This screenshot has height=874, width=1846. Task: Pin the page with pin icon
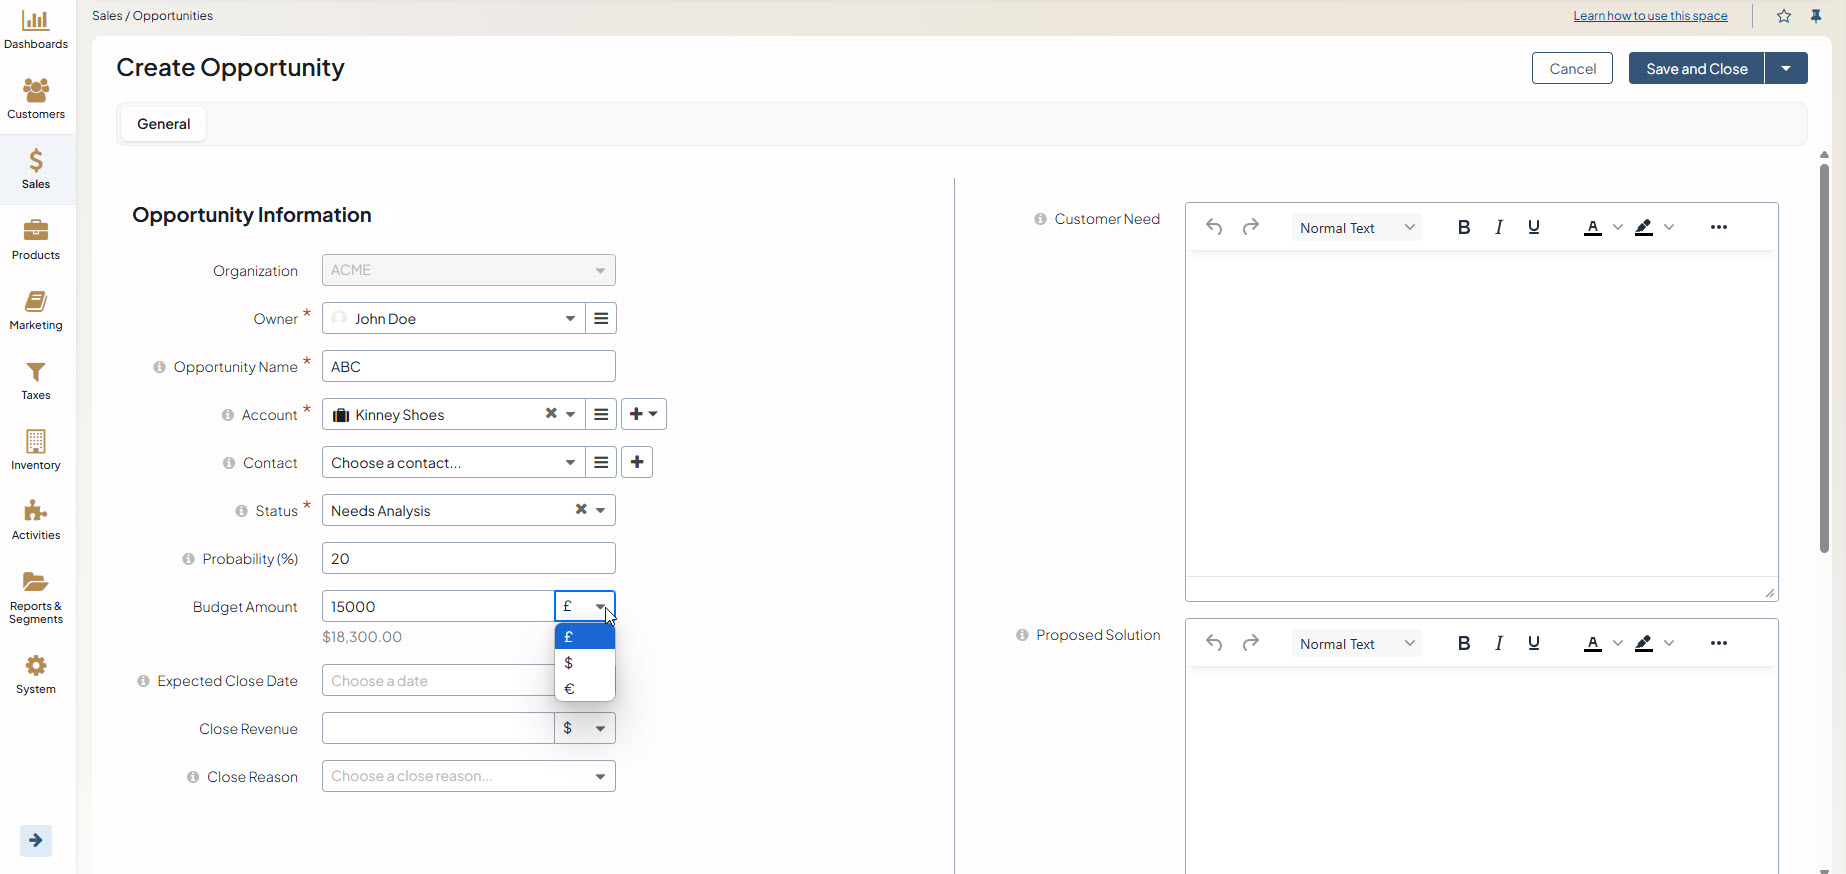[x=1816, y=16]
